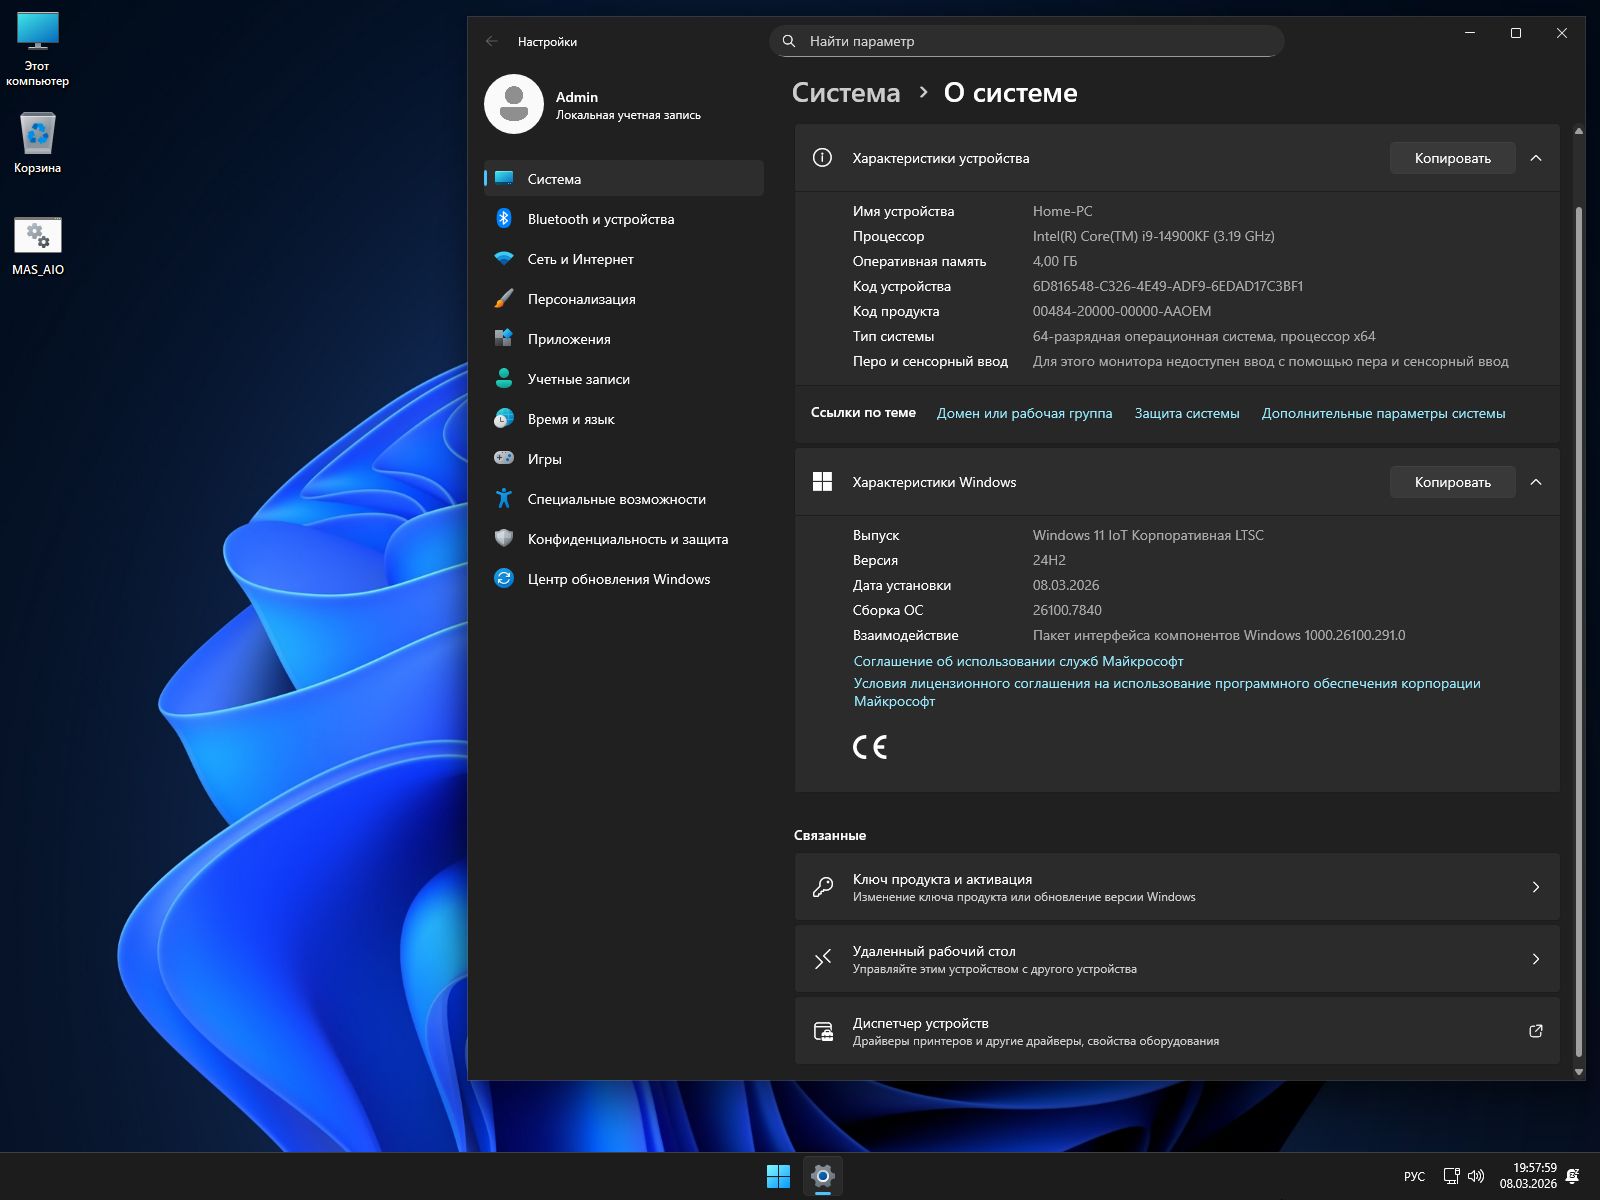Viewport: 1600px width, 1200px height.
Task: Open Remote Desktop settings row
Action: coord(1176,959)
